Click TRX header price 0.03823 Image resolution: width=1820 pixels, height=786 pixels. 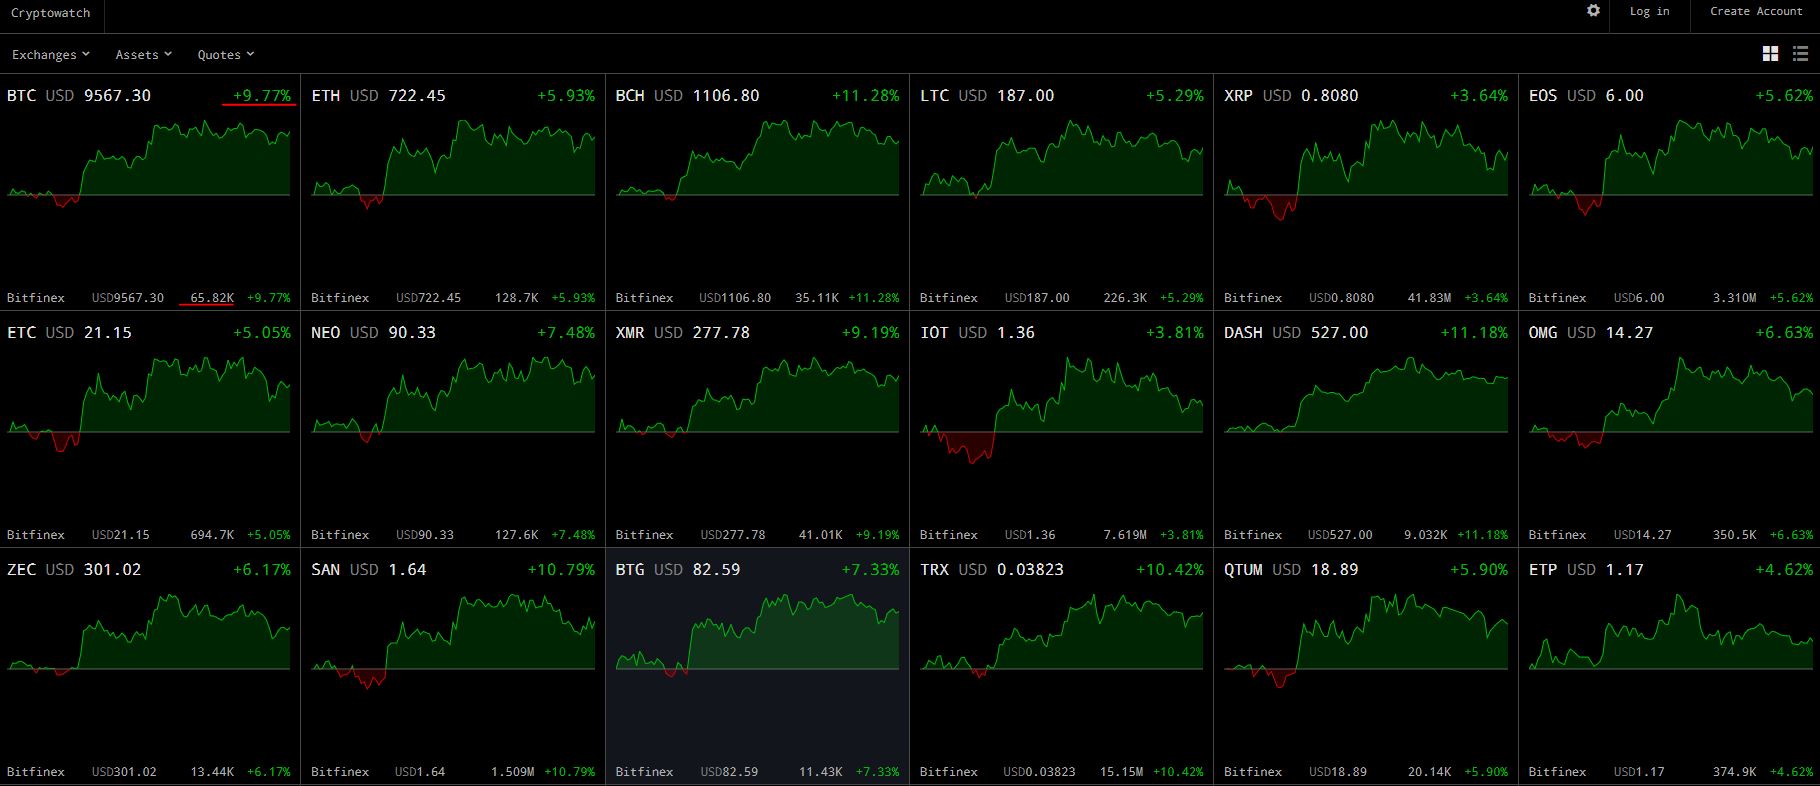(1030, 570)
